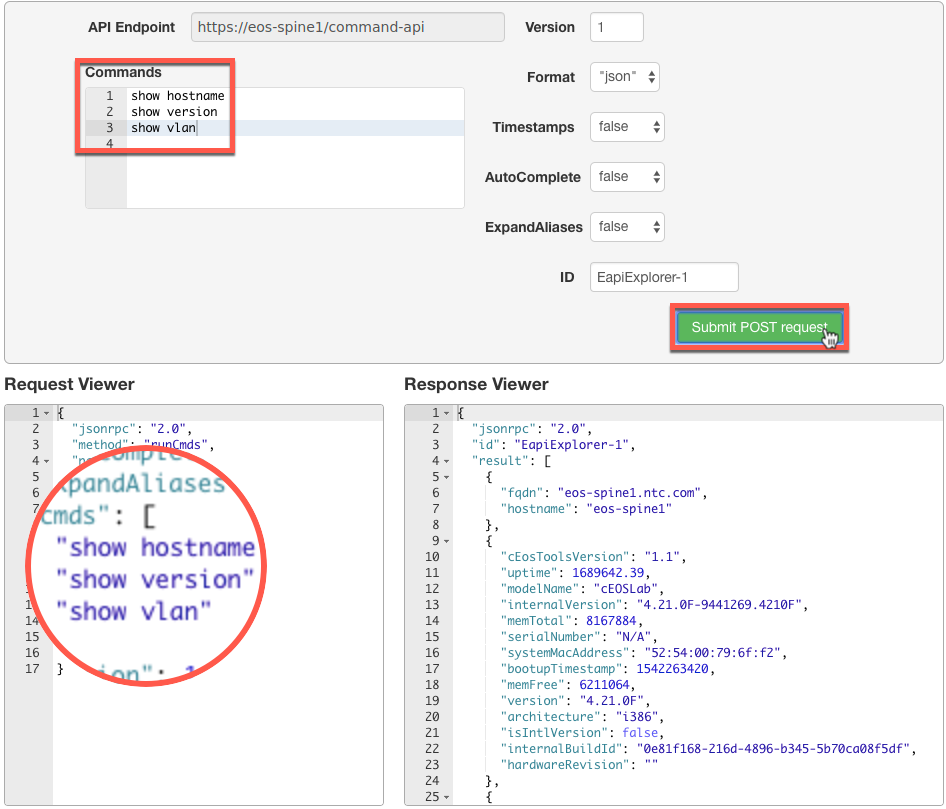Click the Submit POST request button

(x=759, y=327)
